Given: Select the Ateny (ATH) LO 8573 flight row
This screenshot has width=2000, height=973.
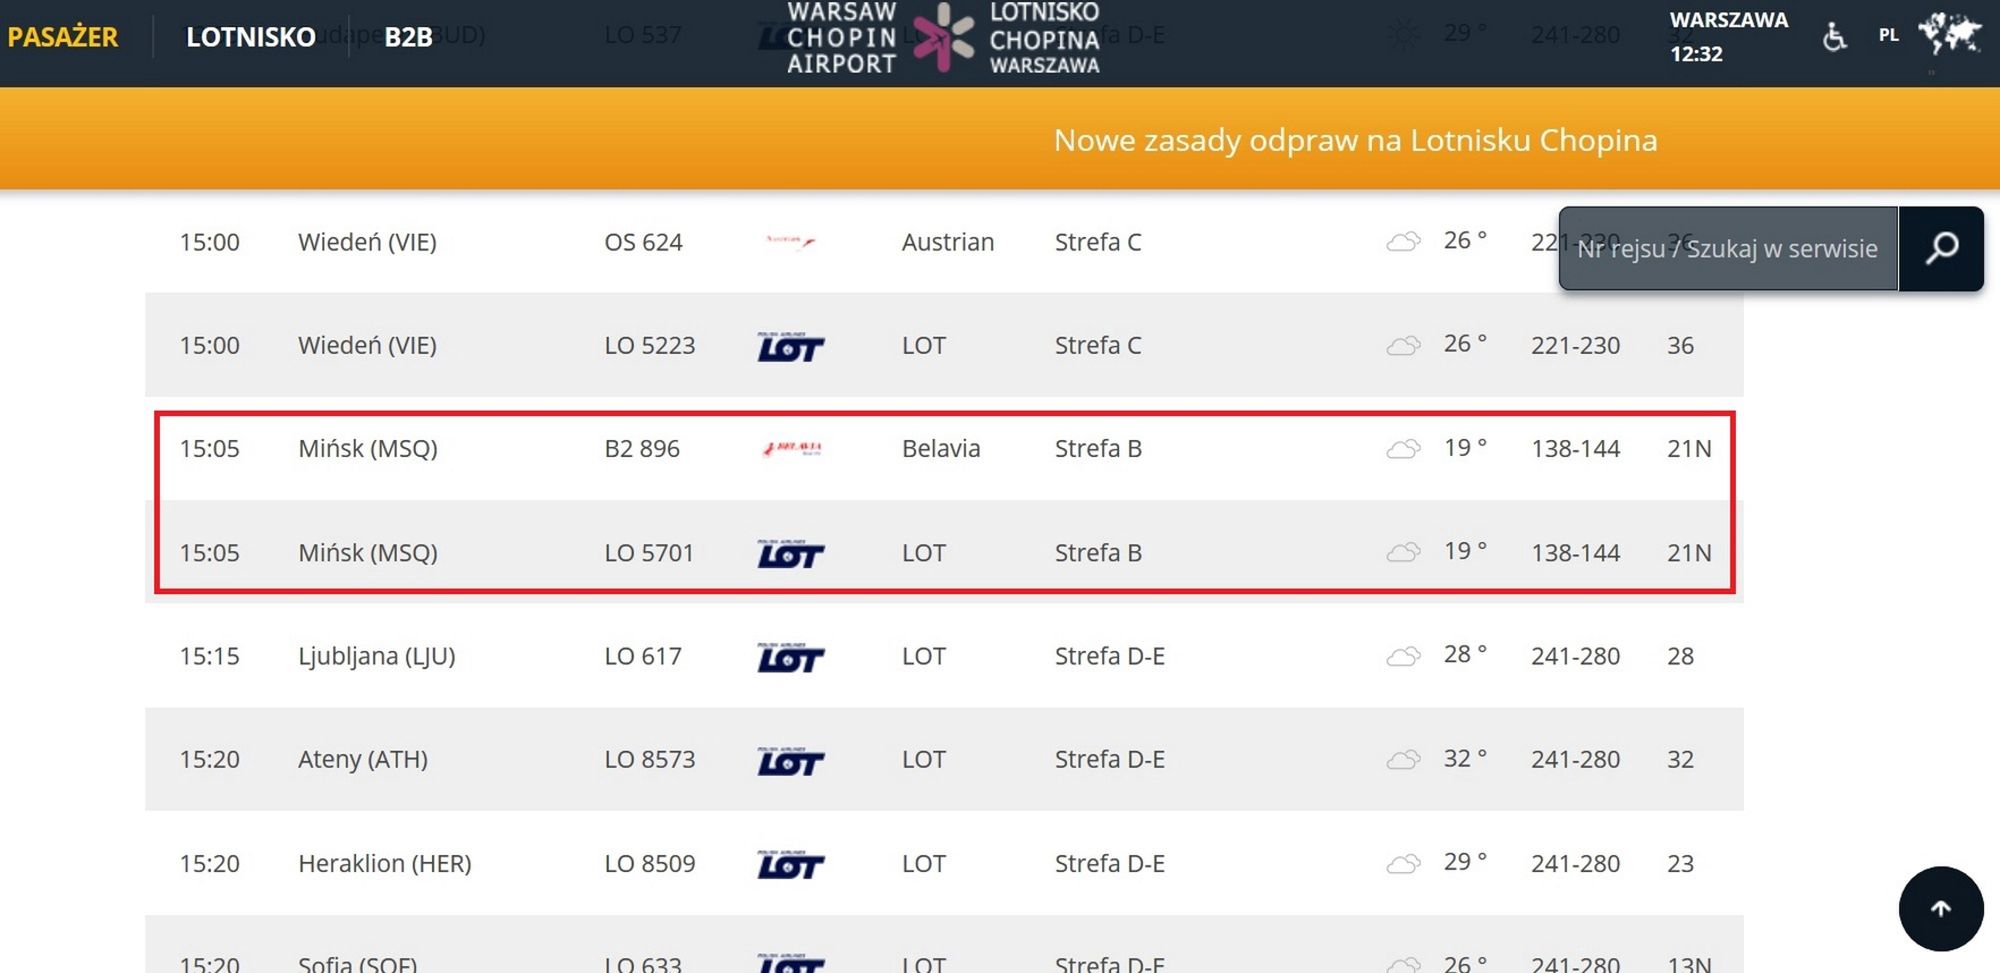Looking at the screenshot, I should [944, 759].
